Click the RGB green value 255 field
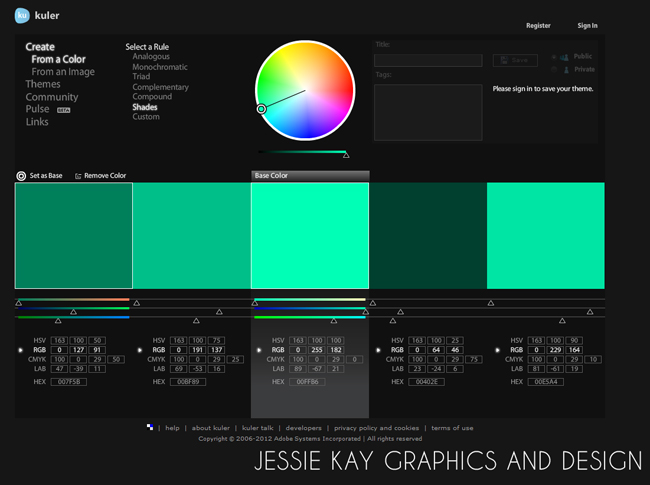 point(317,350)
